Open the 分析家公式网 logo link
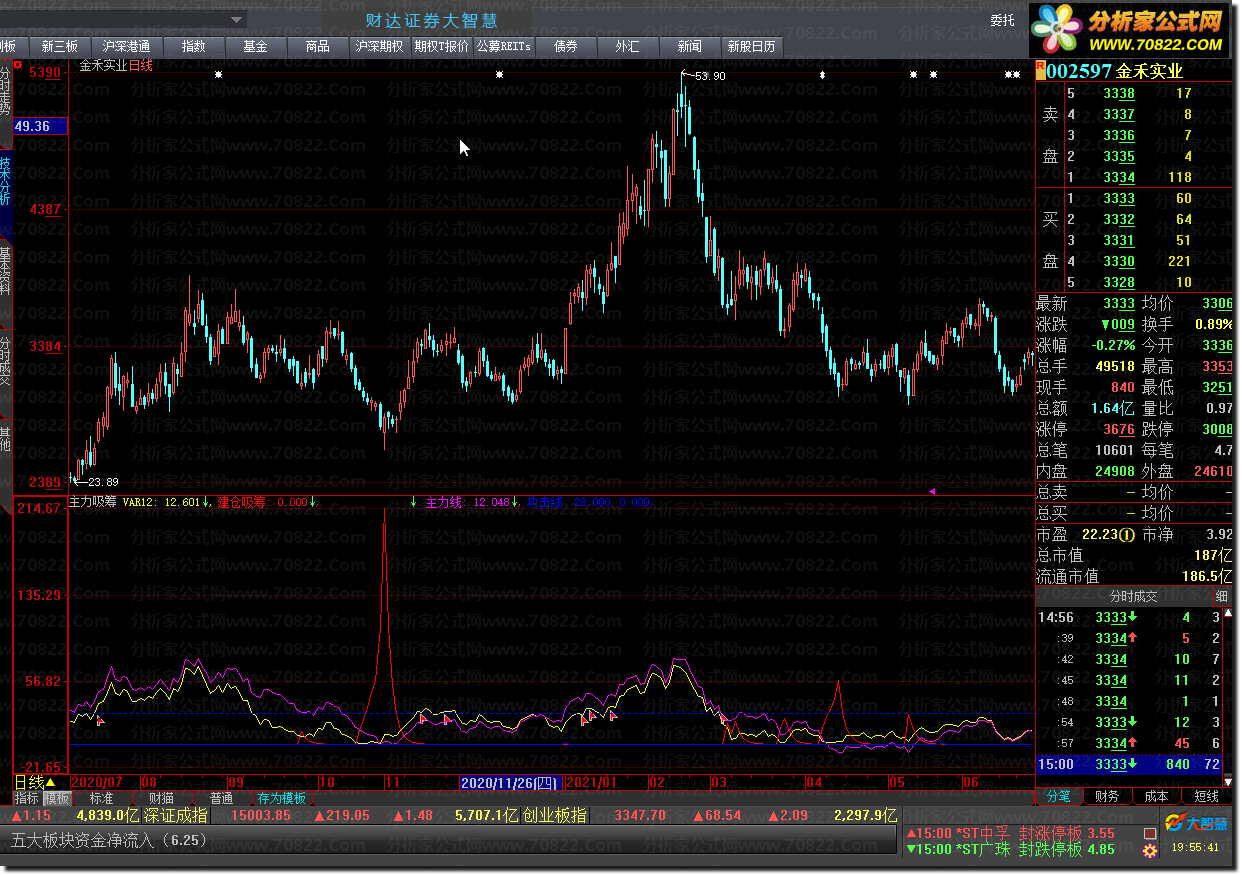Viewport: 1242px width, 875px height. point(1131,31)
